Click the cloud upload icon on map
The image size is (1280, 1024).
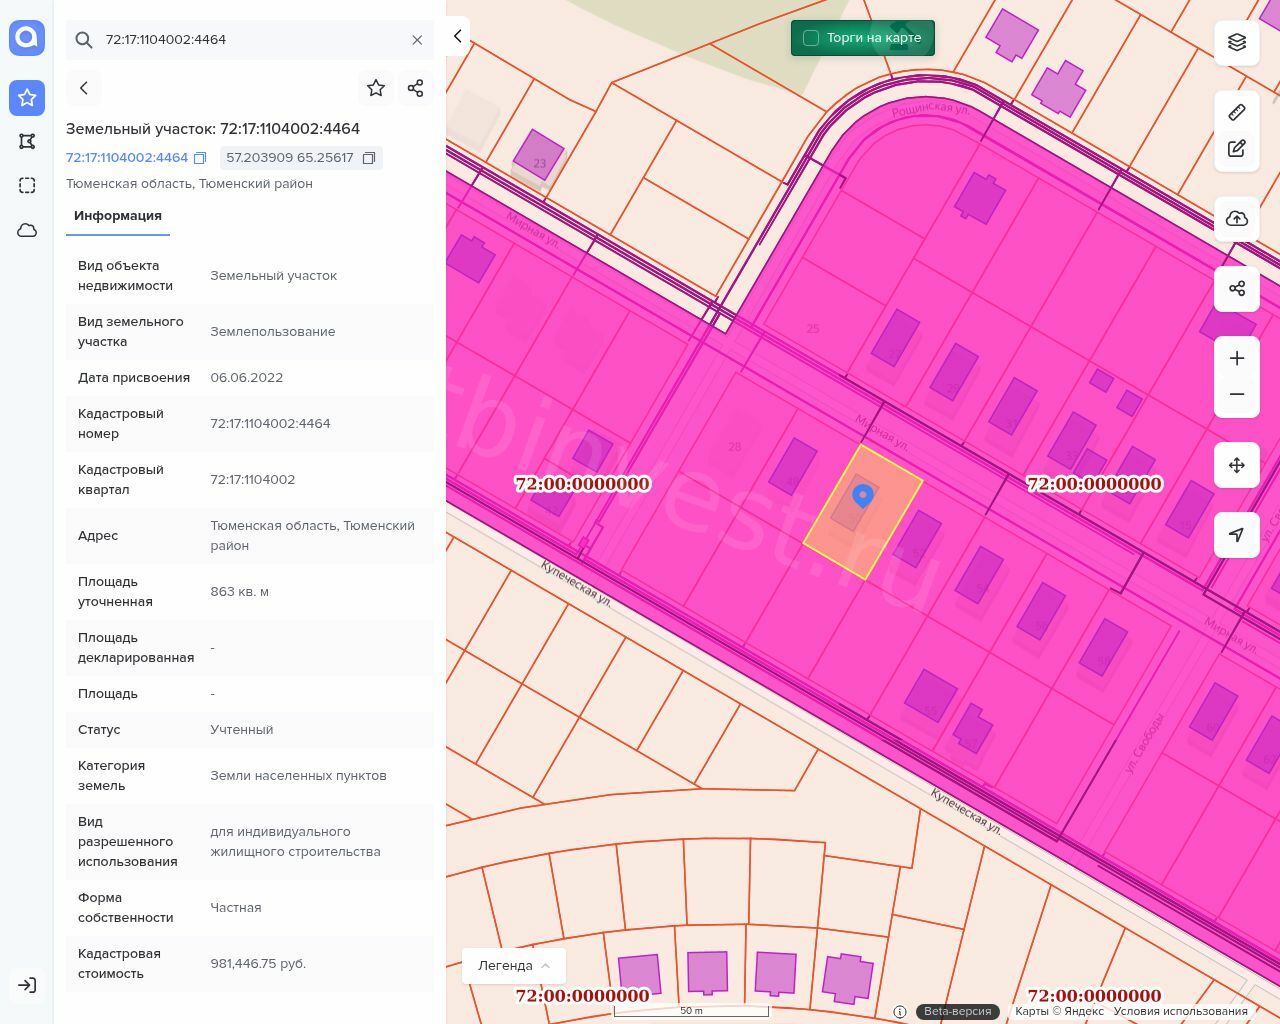1237,219
